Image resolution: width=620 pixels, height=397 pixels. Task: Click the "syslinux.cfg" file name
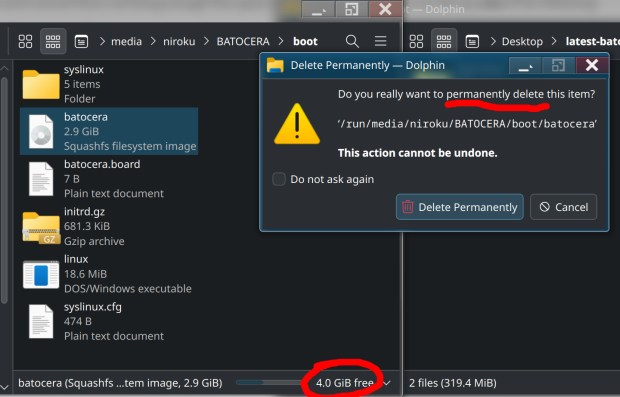click(x=93, y=307)
